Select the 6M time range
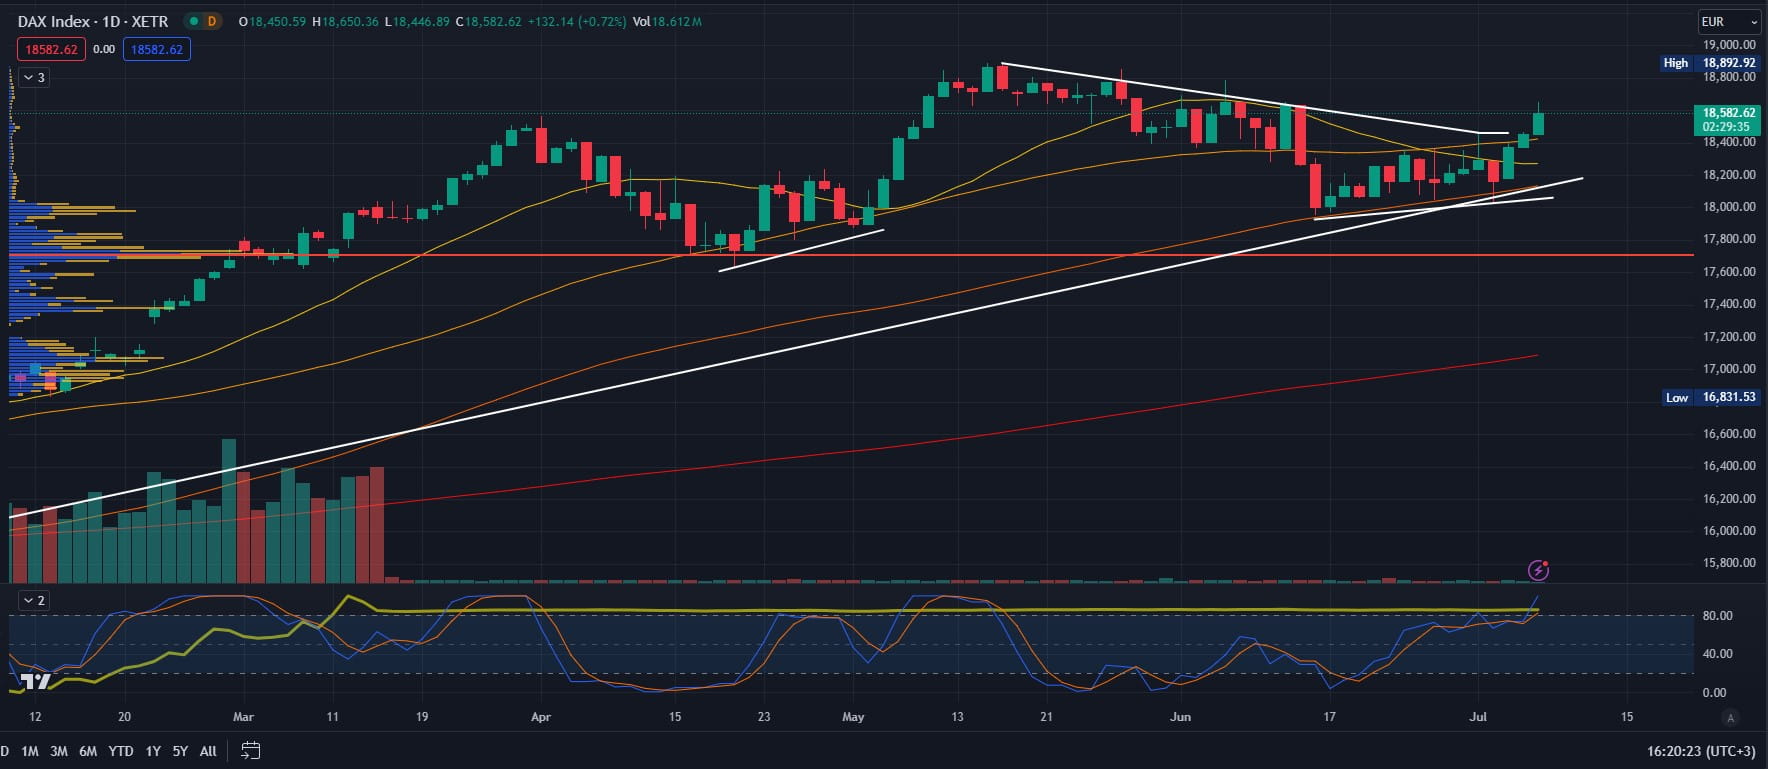1768x769 pixels. click(x=88, y=750)
